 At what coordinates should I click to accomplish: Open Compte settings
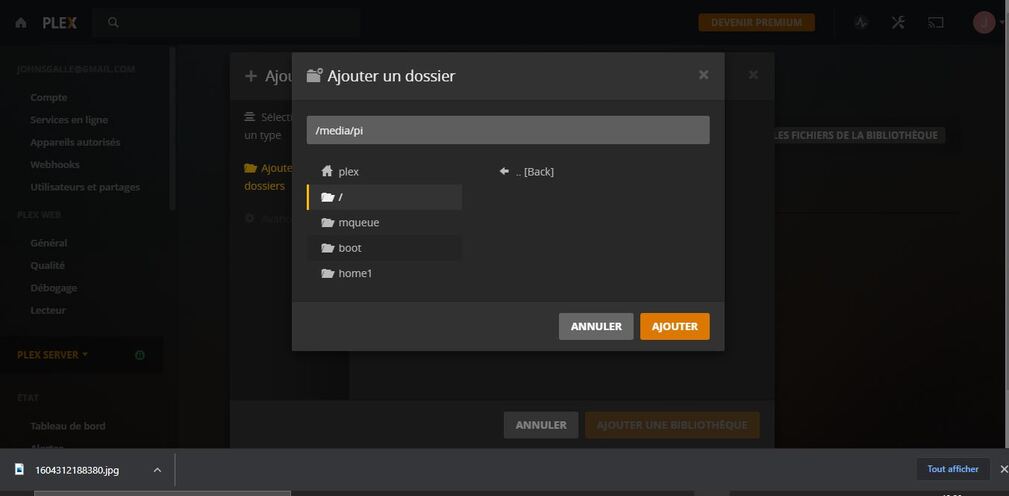(x=49, y=97)
